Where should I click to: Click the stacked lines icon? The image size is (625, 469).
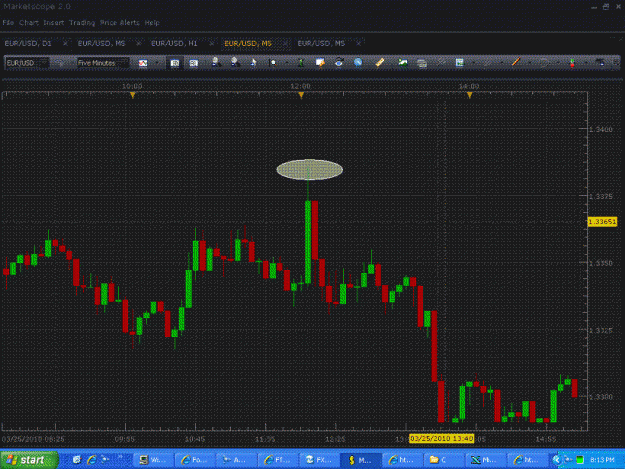(422, 63)
